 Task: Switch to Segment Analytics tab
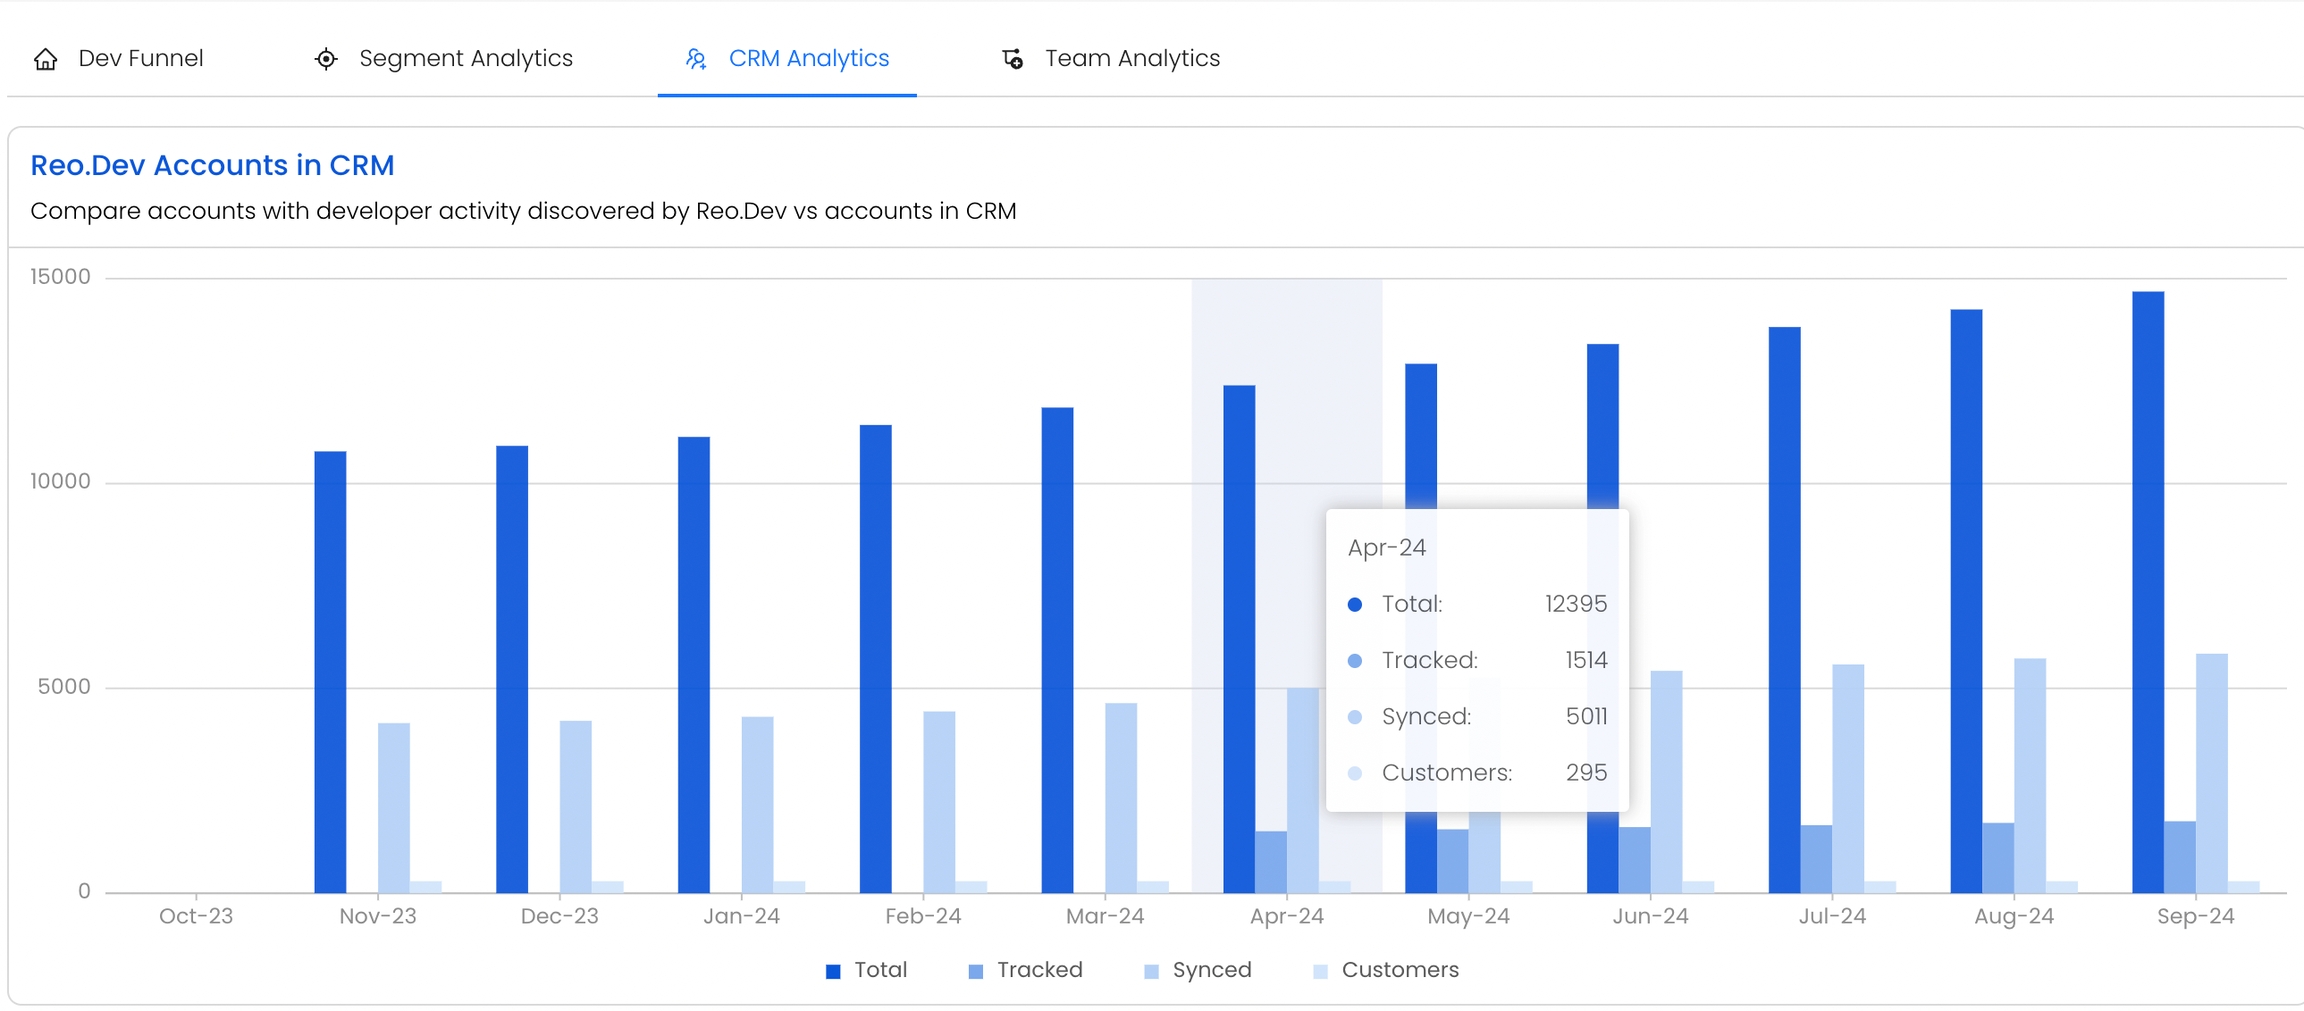click(x=465, y=59)
